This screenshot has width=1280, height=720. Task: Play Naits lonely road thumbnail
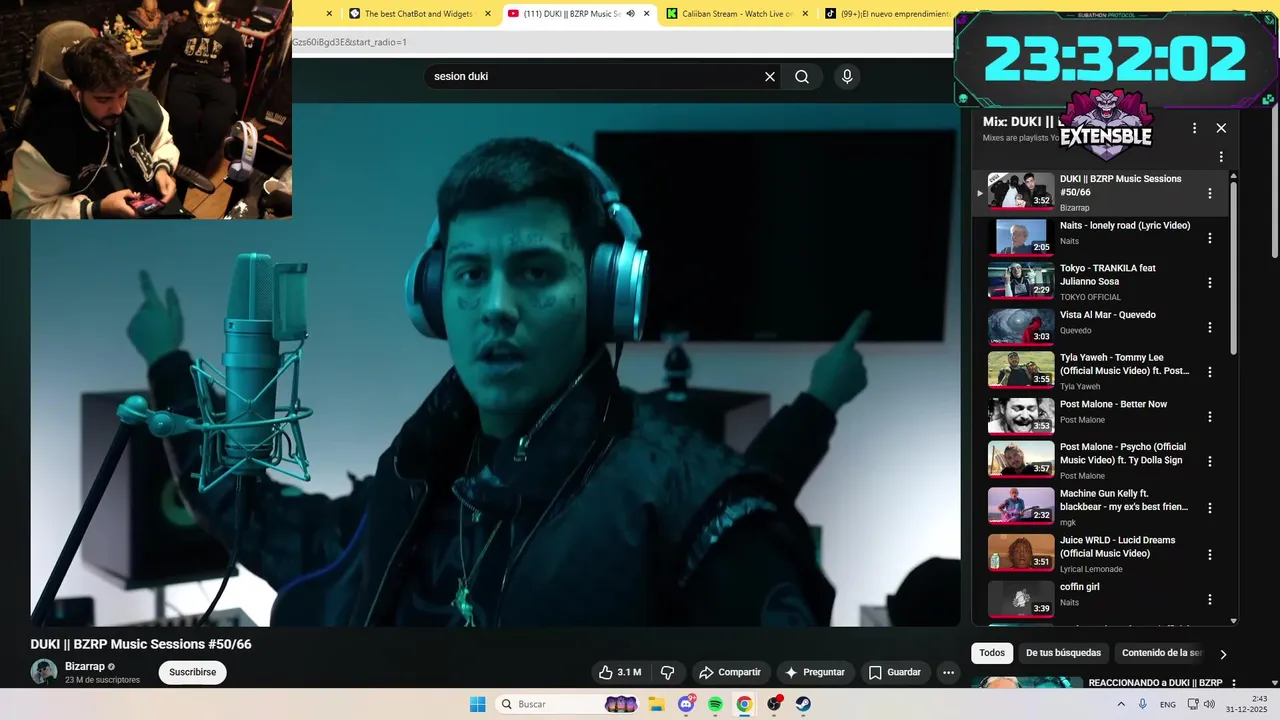pyautogui.click(x=1021, y=237)
